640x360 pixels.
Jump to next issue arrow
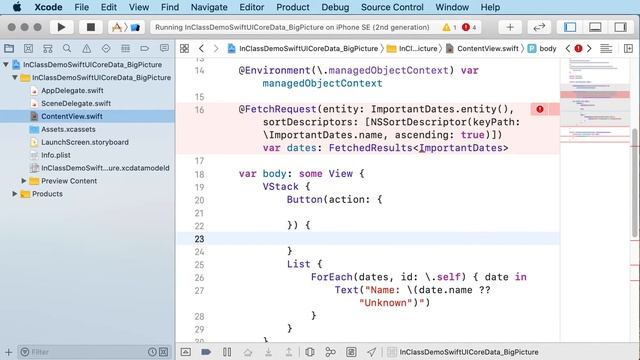[589, 49]
